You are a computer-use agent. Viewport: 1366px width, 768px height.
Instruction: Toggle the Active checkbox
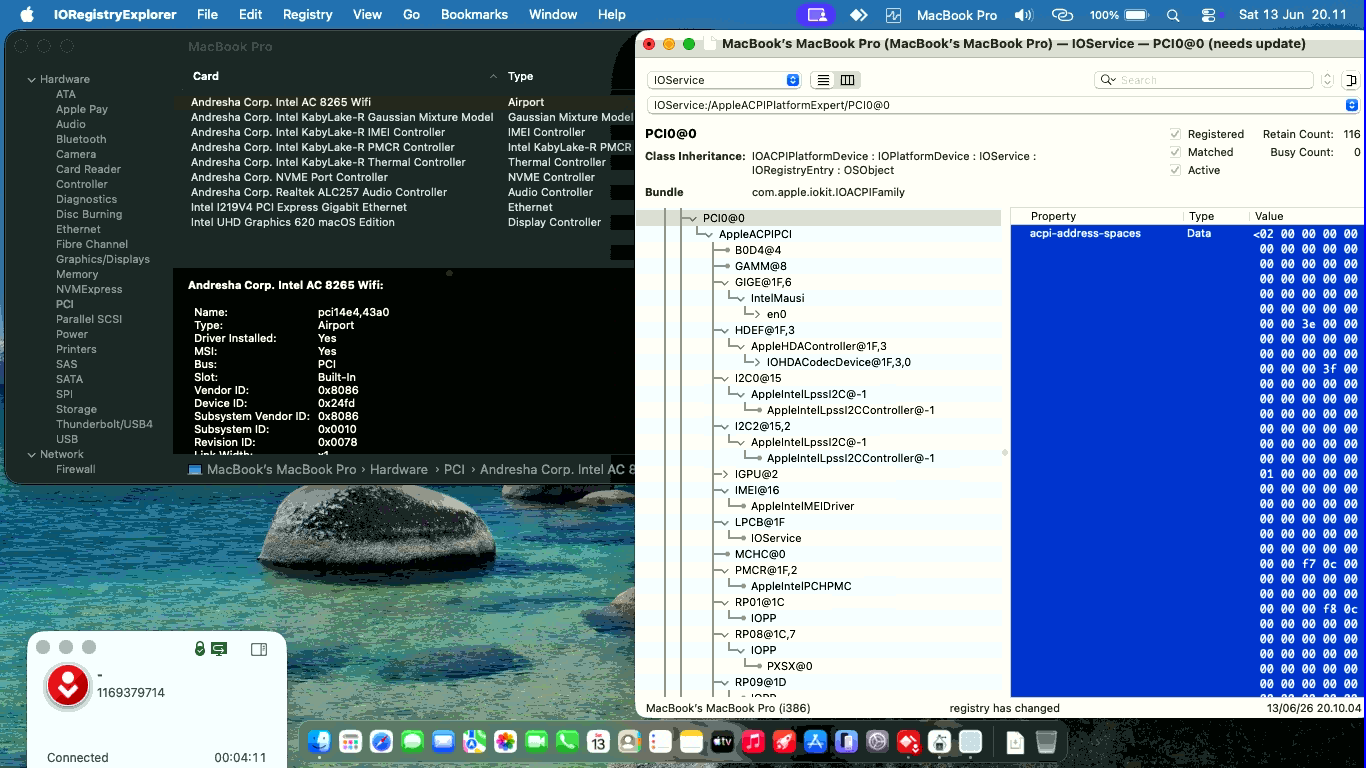[x=1175, y=170]
